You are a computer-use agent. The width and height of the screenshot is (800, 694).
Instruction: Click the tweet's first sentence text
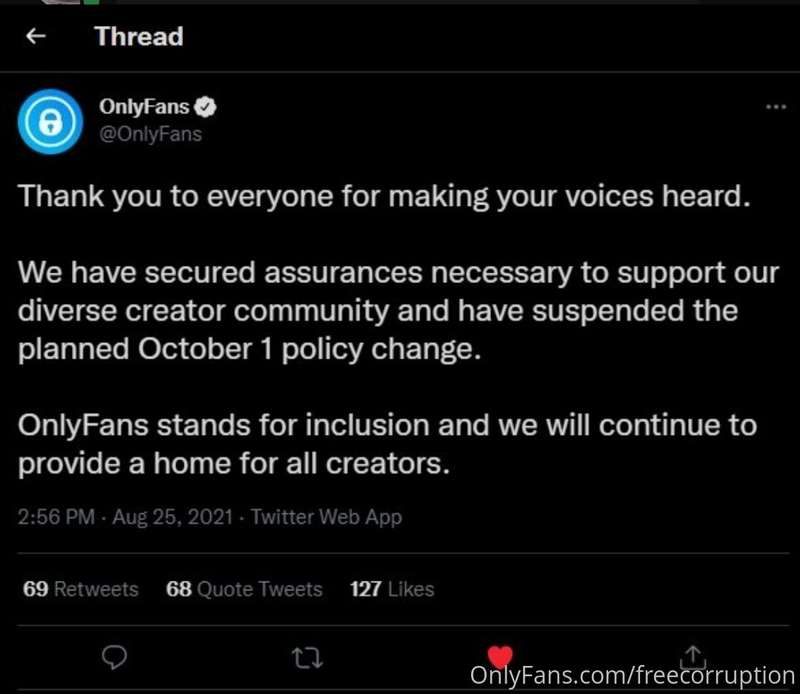[384, 196]
